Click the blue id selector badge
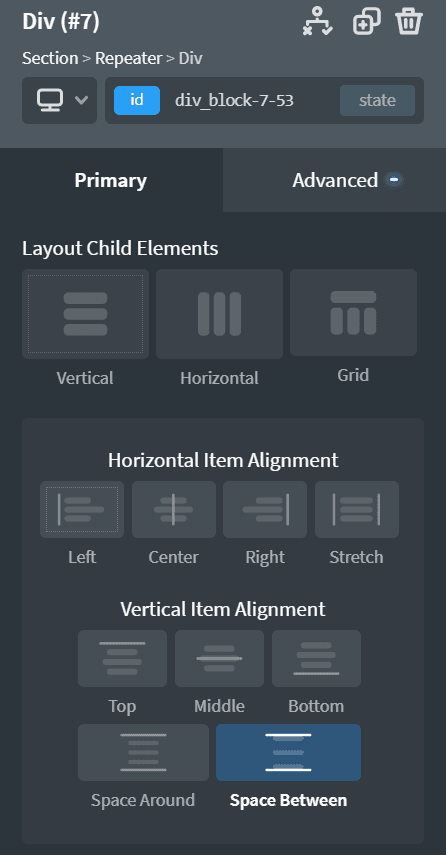This screenshot has height=855, width=446. [137, 100]
